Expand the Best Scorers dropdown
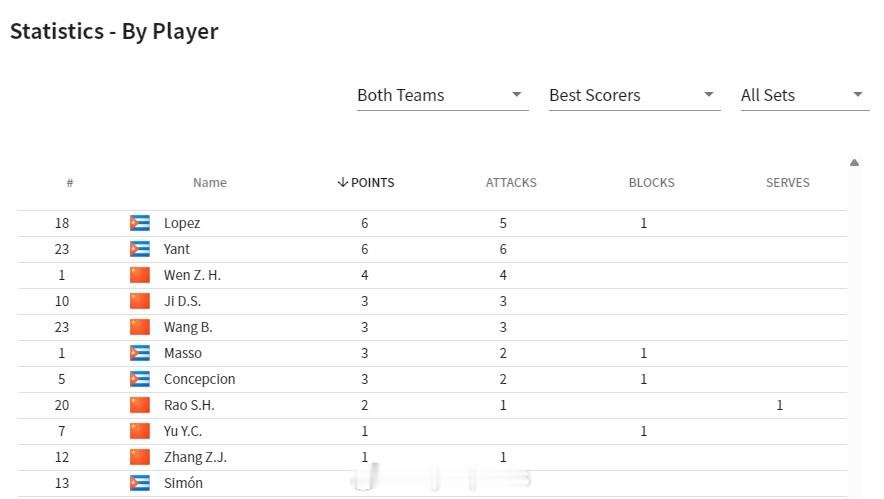884x499 pixels. click(x=635, y=95)
